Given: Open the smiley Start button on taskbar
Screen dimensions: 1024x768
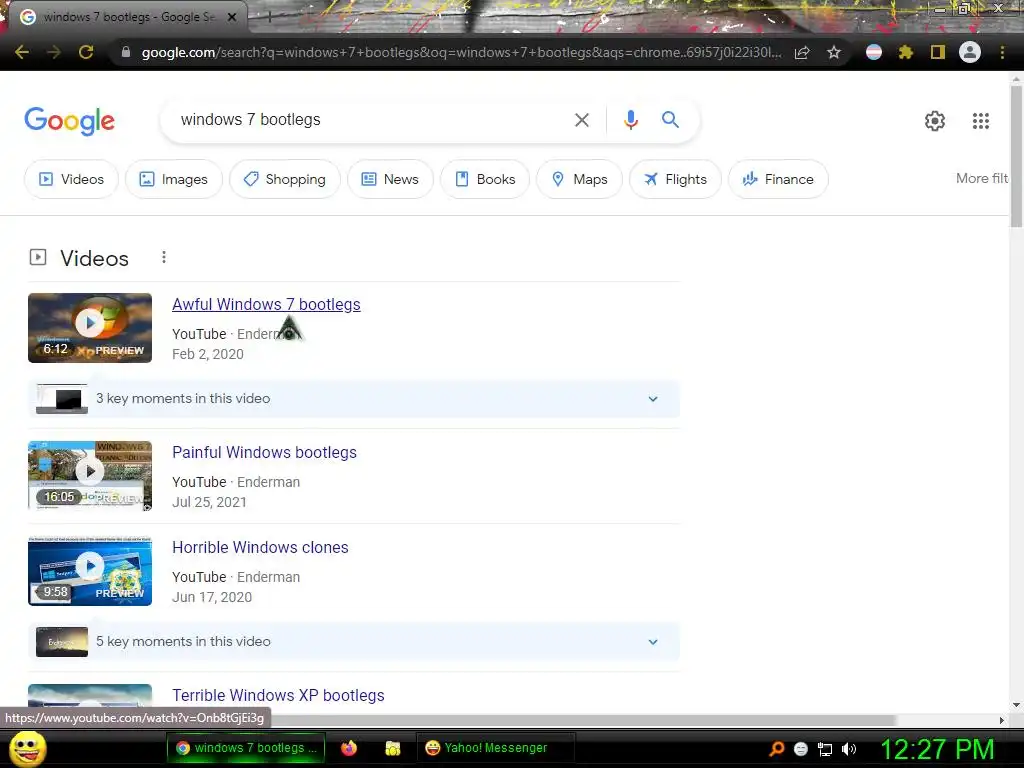Looking at the screenshot, I should coord(28,749).
